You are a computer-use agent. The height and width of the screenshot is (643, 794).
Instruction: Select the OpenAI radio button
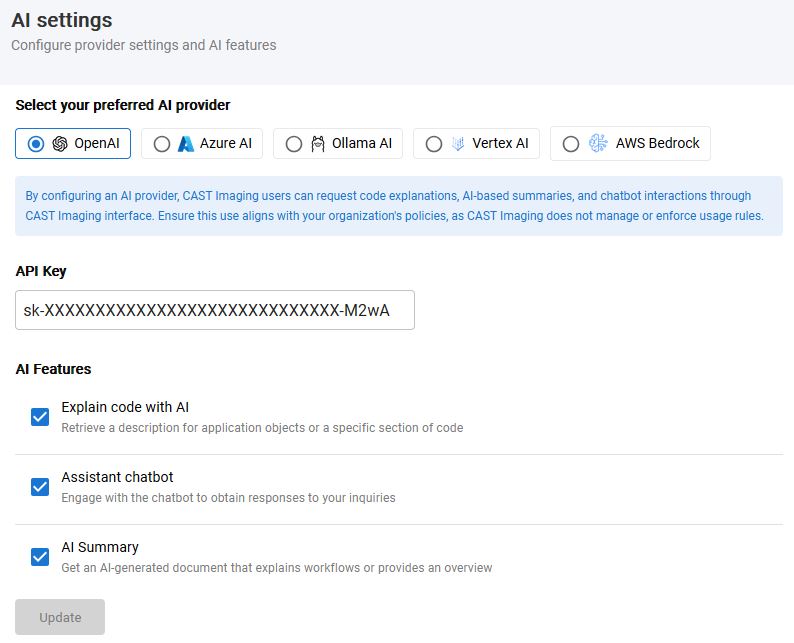tap(36, 144)
